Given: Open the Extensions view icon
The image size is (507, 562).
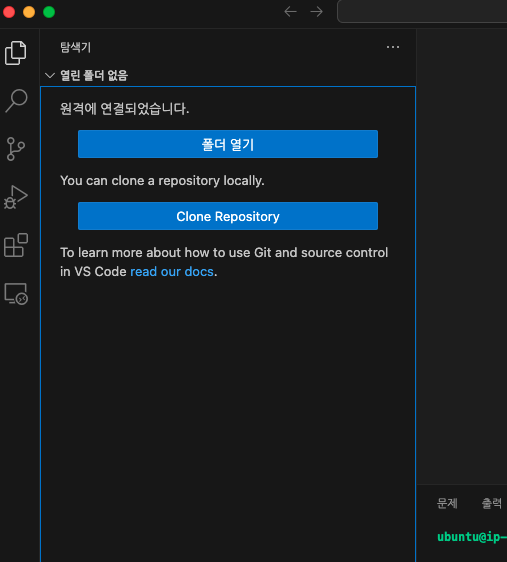Looking at the screenshot, I should point(16,245).
